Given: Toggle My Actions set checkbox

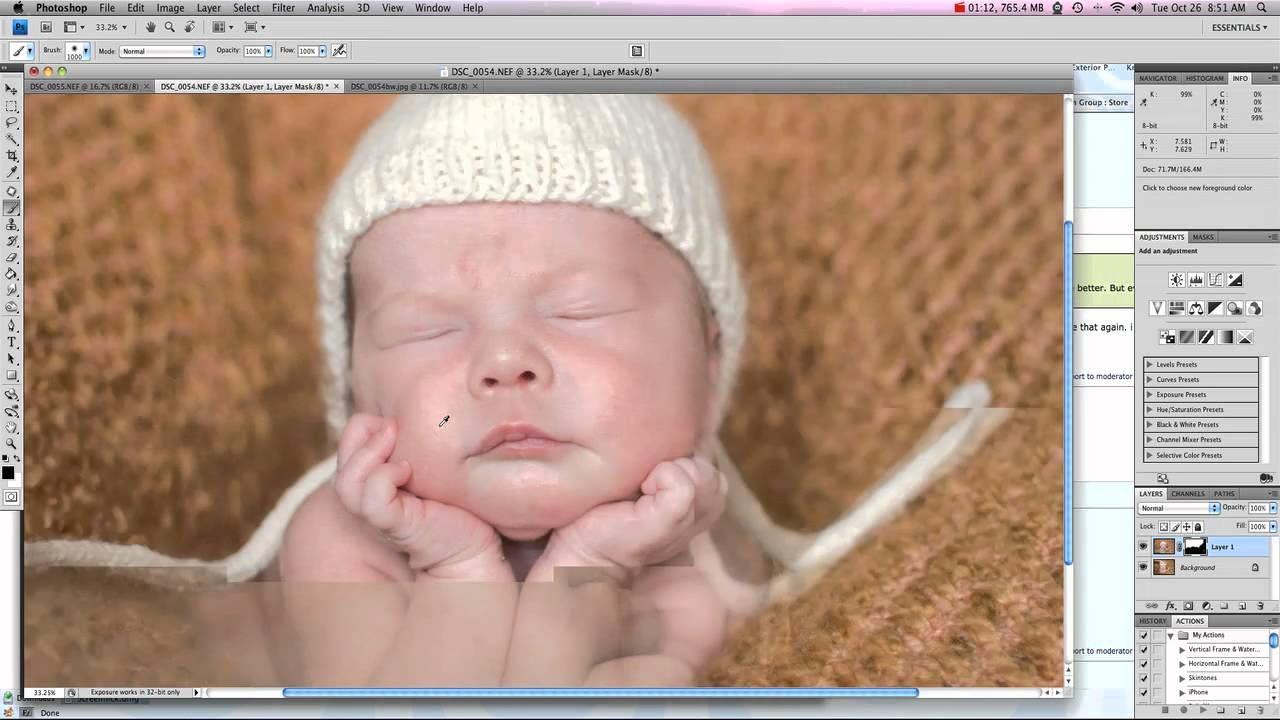Looking at the screenshot, I should click(1144, 635).
